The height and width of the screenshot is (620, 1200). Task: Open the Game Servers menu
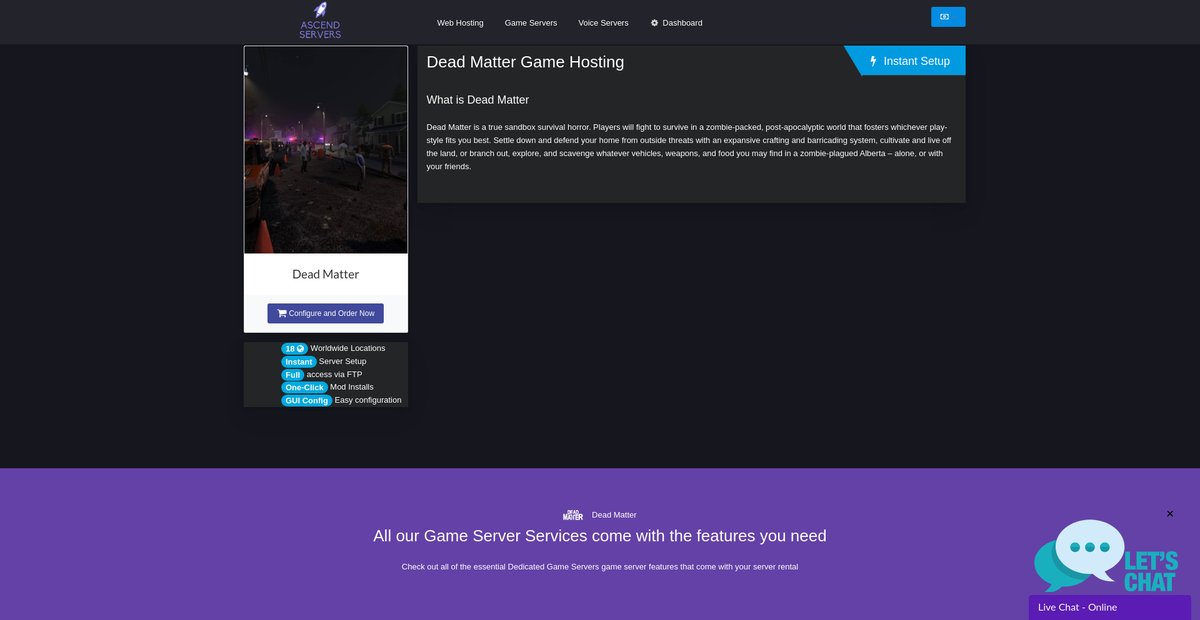[531, 23]
